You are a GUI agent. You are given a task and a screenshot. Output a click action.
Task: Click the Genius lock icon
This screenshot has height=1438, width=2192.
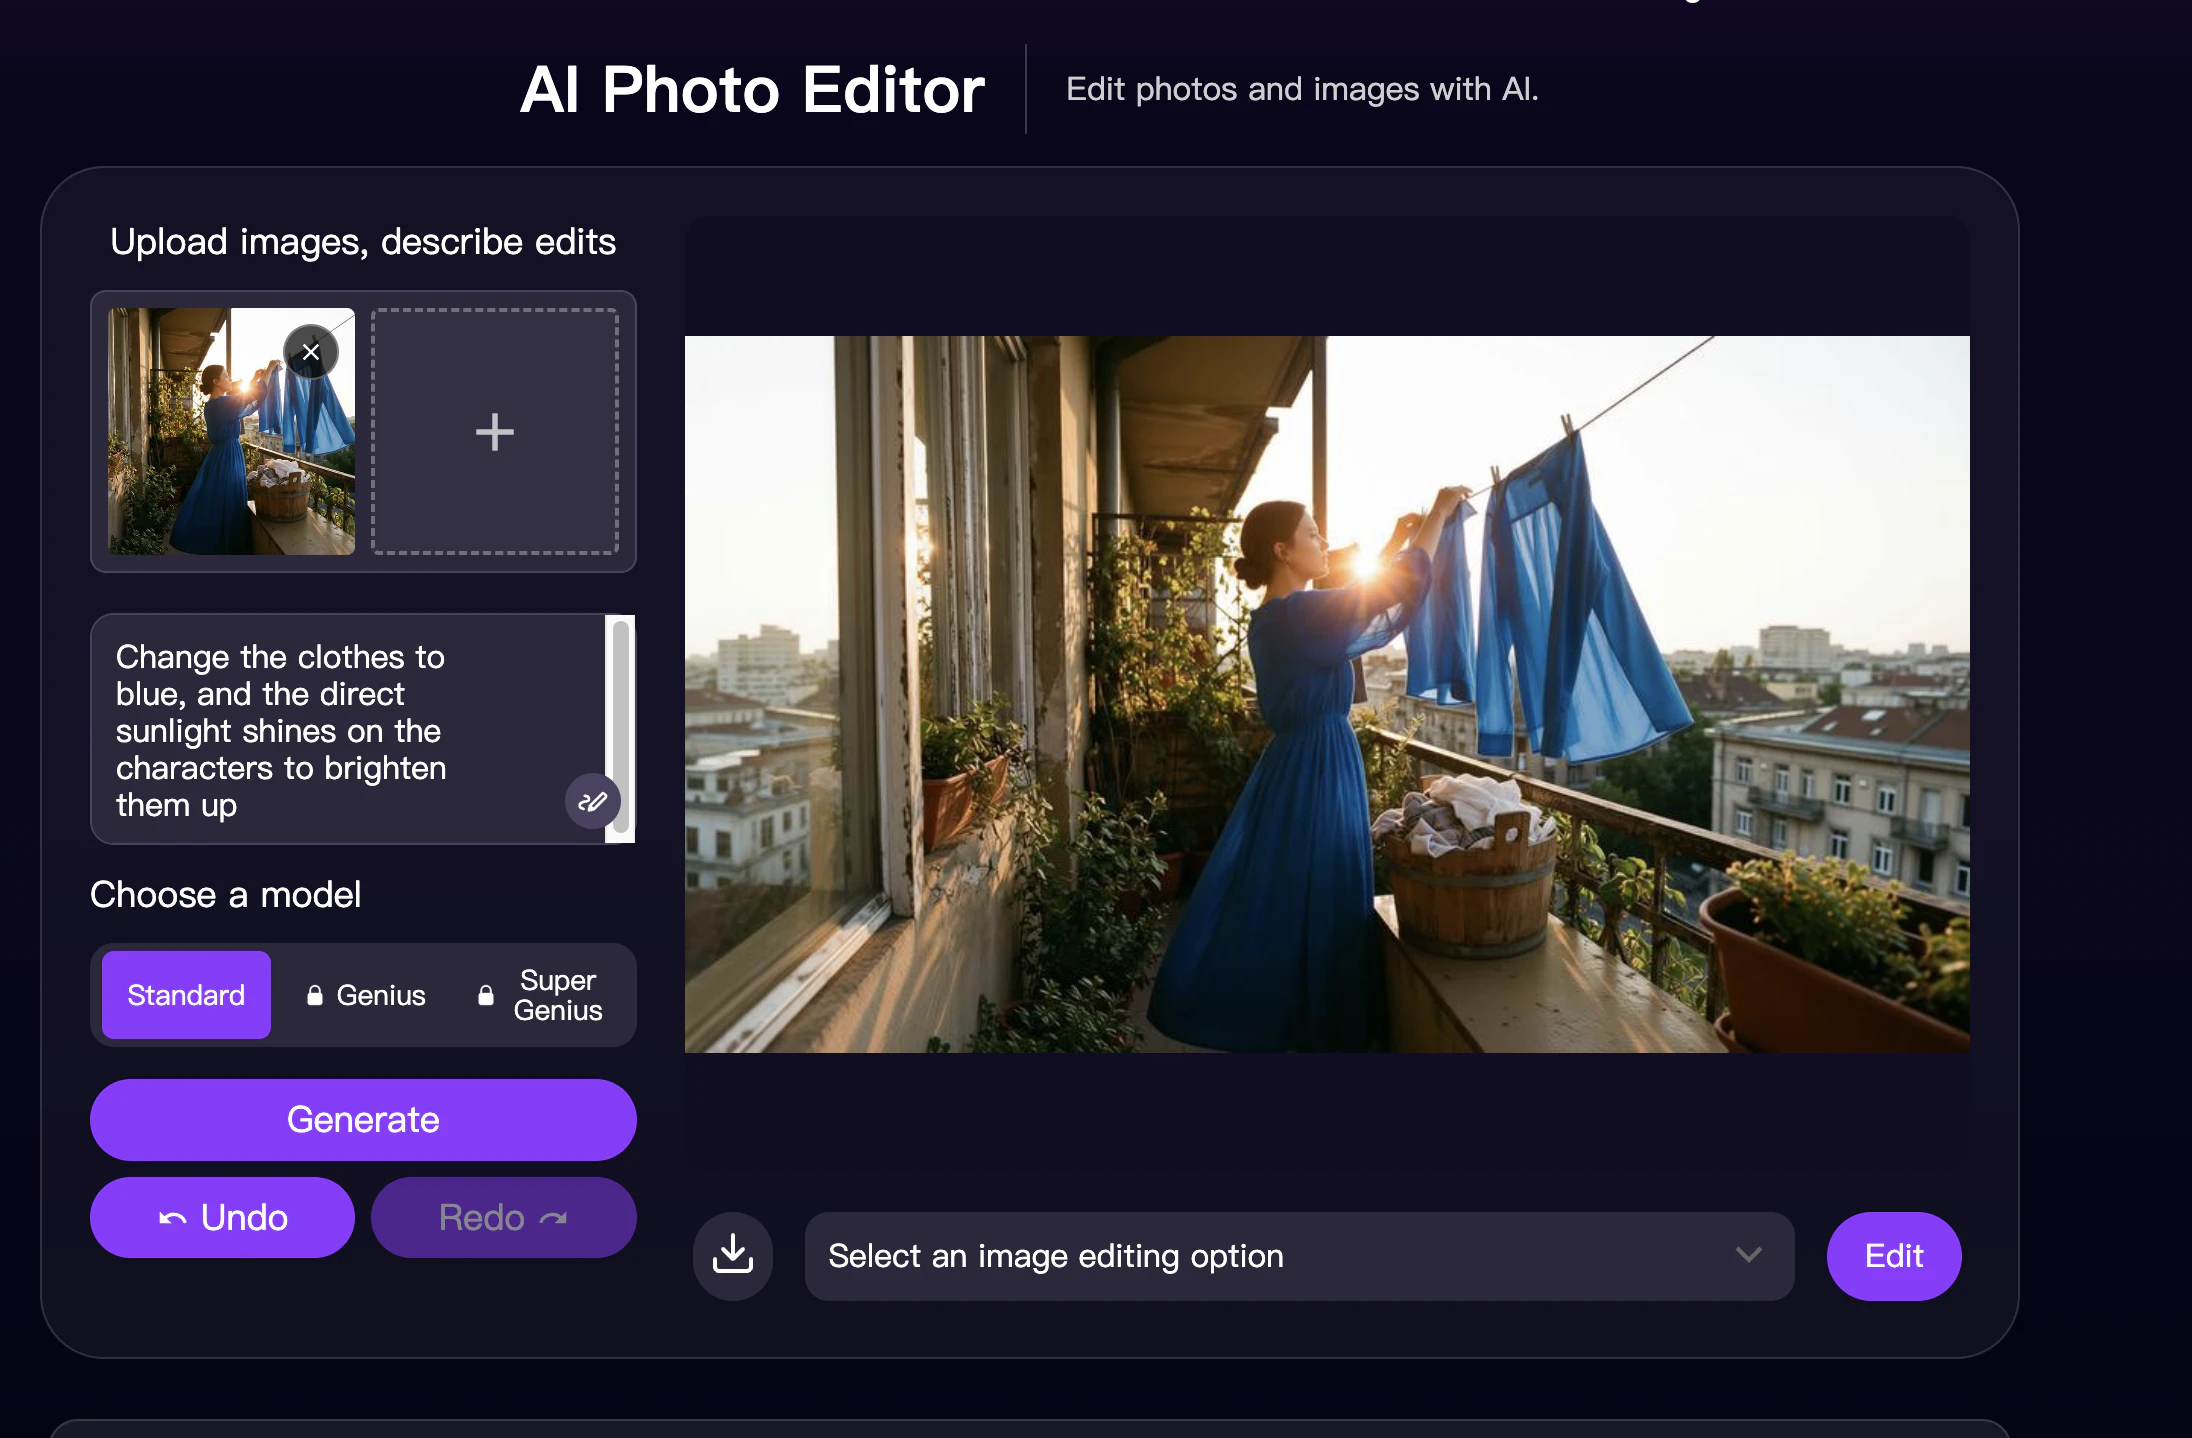(x=315, y=995)
